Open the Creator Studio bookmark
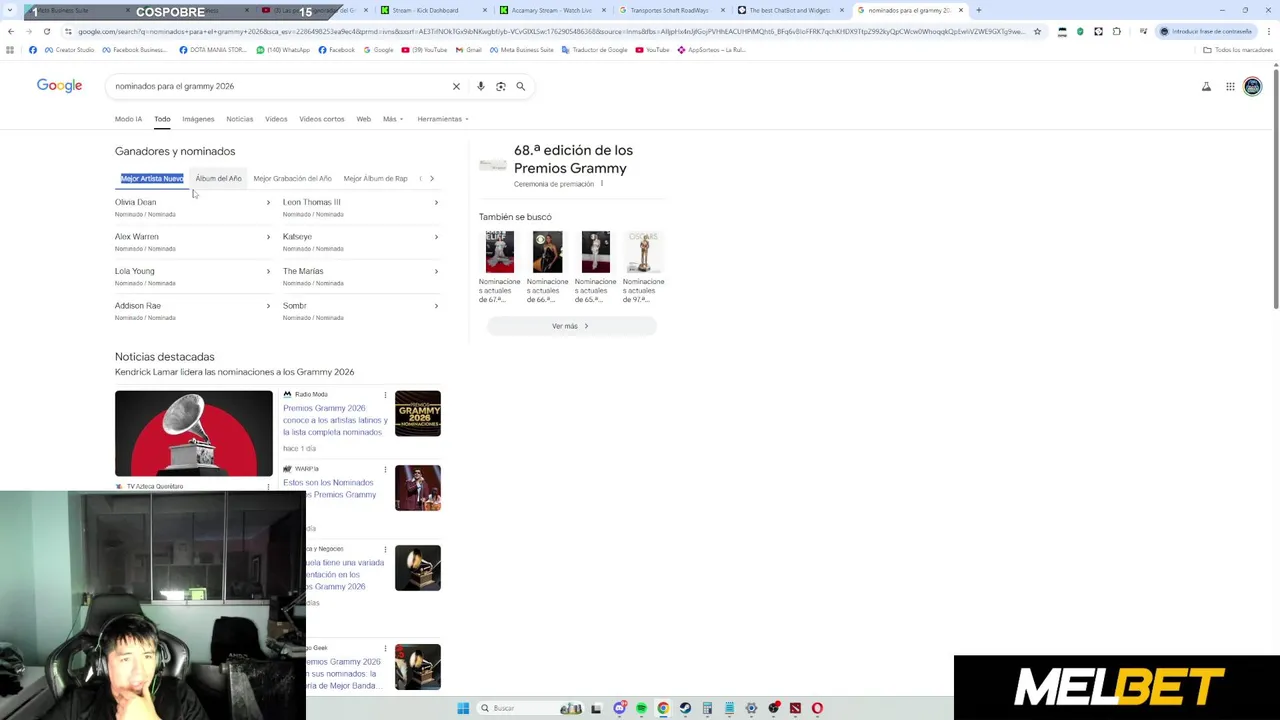1280x720 pixels. pos(69,49)
